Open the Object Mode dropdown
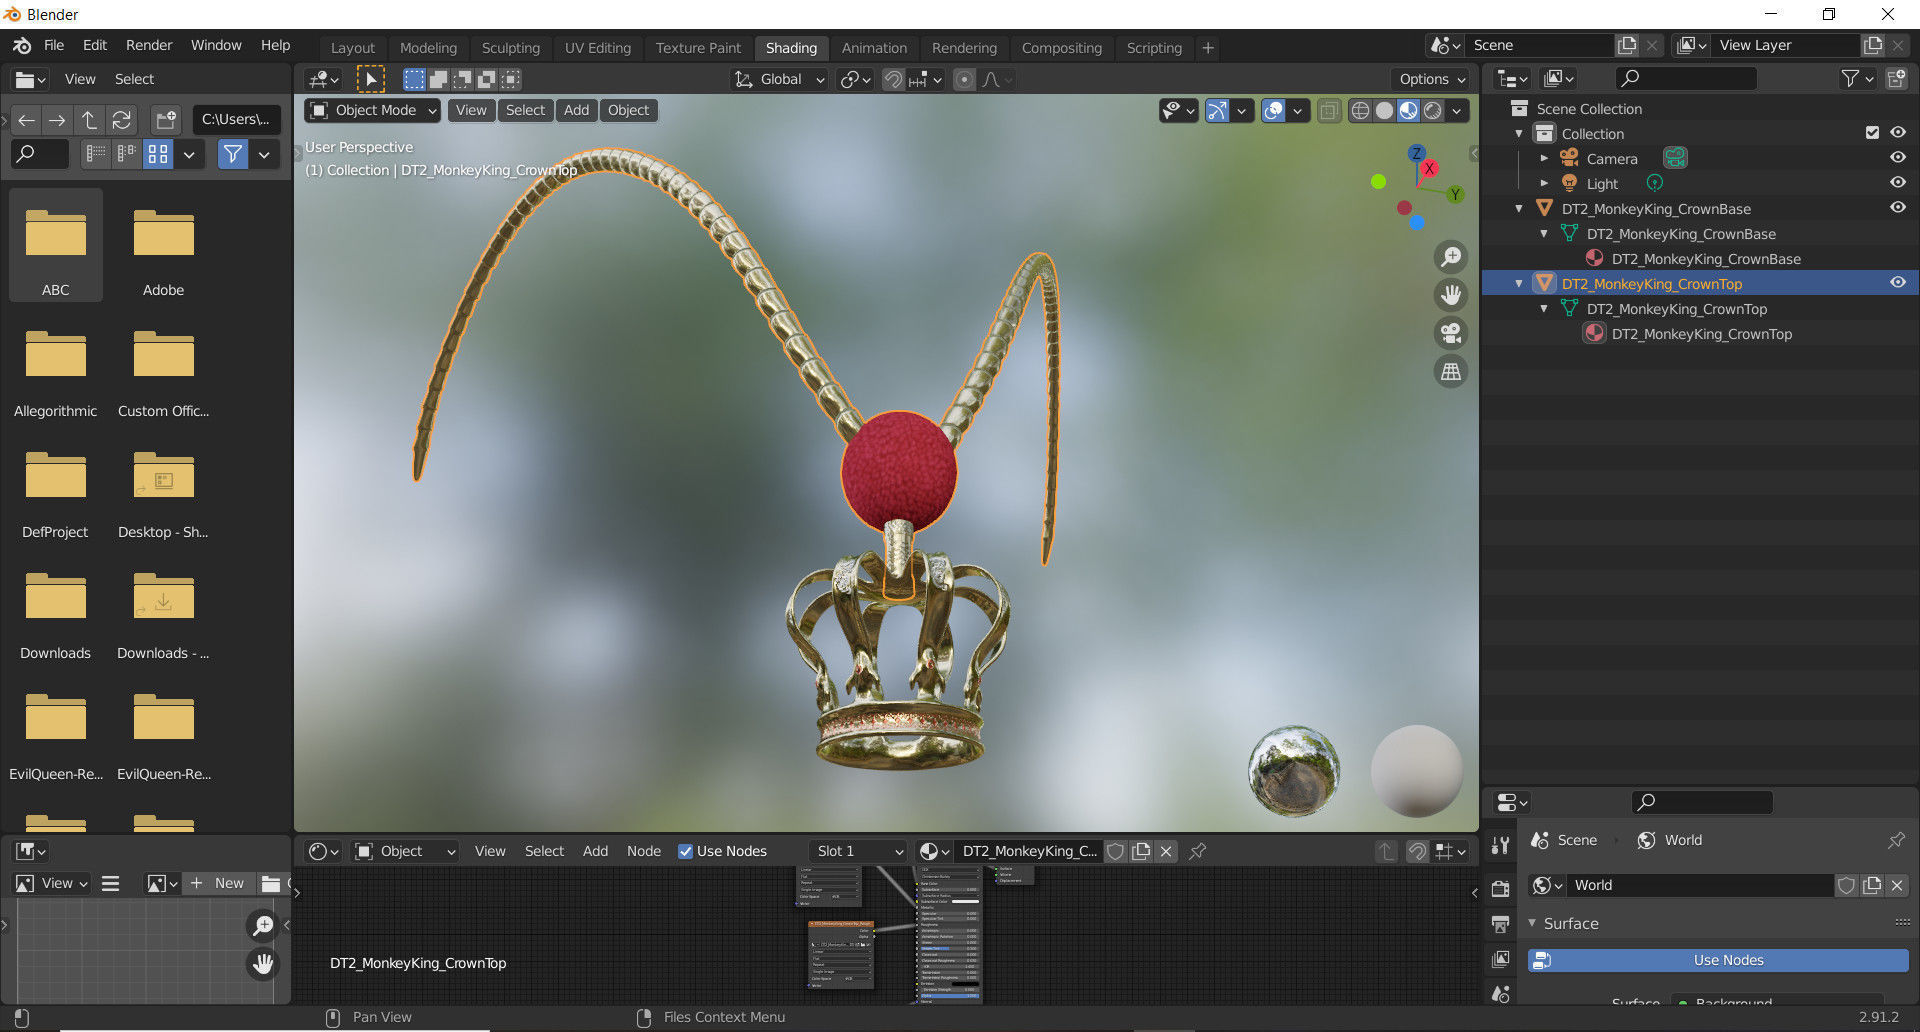This screenshot has width=1920, height=1032. [373, 110]
